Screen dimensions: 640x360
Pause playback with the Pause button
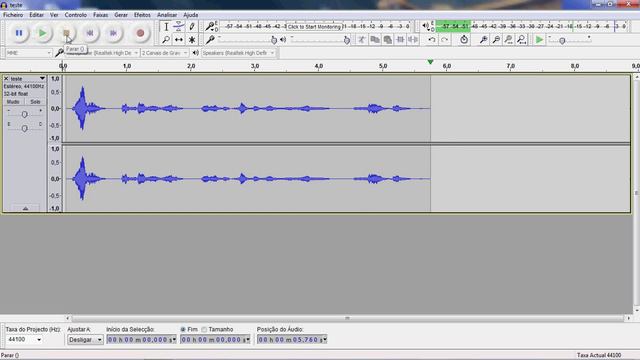point(19,33)
